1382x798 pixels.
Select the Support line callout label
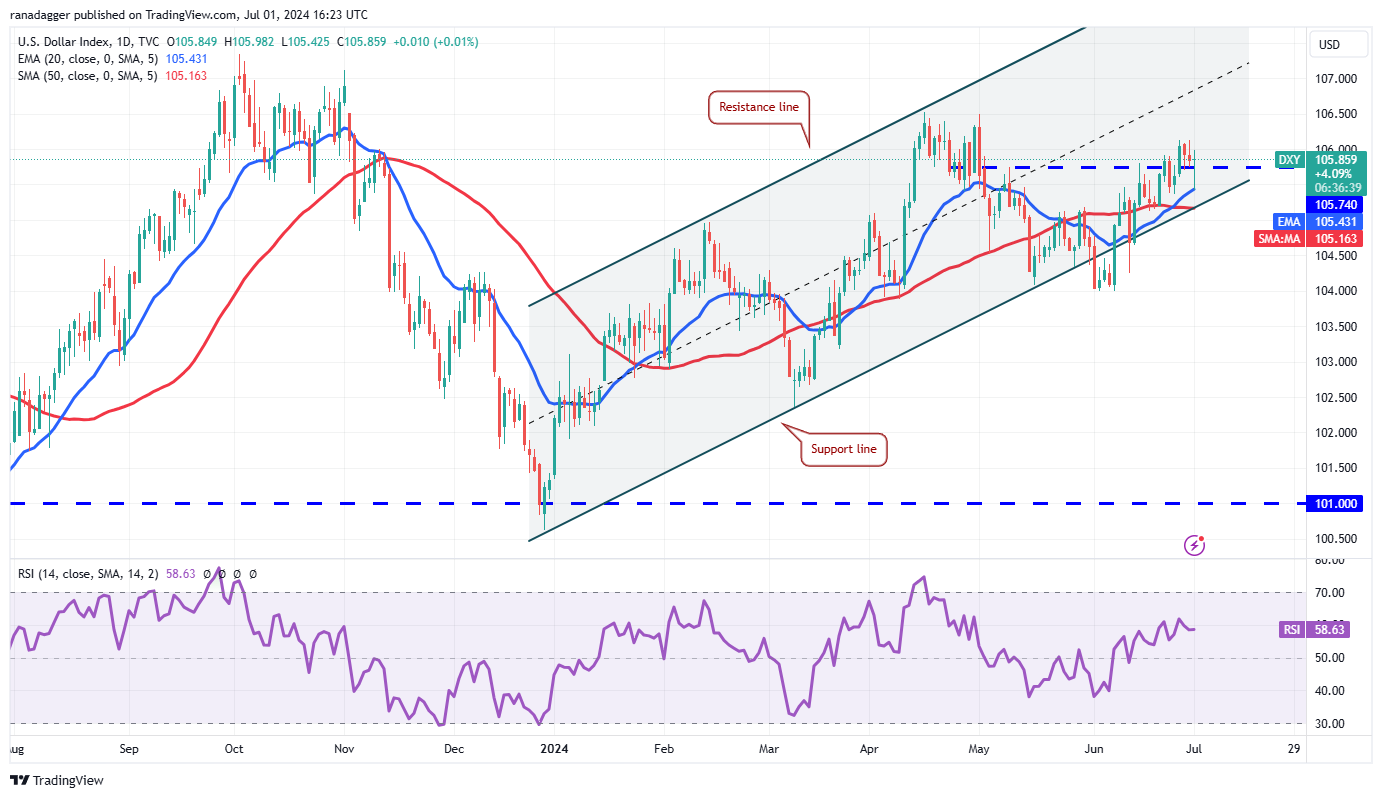[845, 449]
